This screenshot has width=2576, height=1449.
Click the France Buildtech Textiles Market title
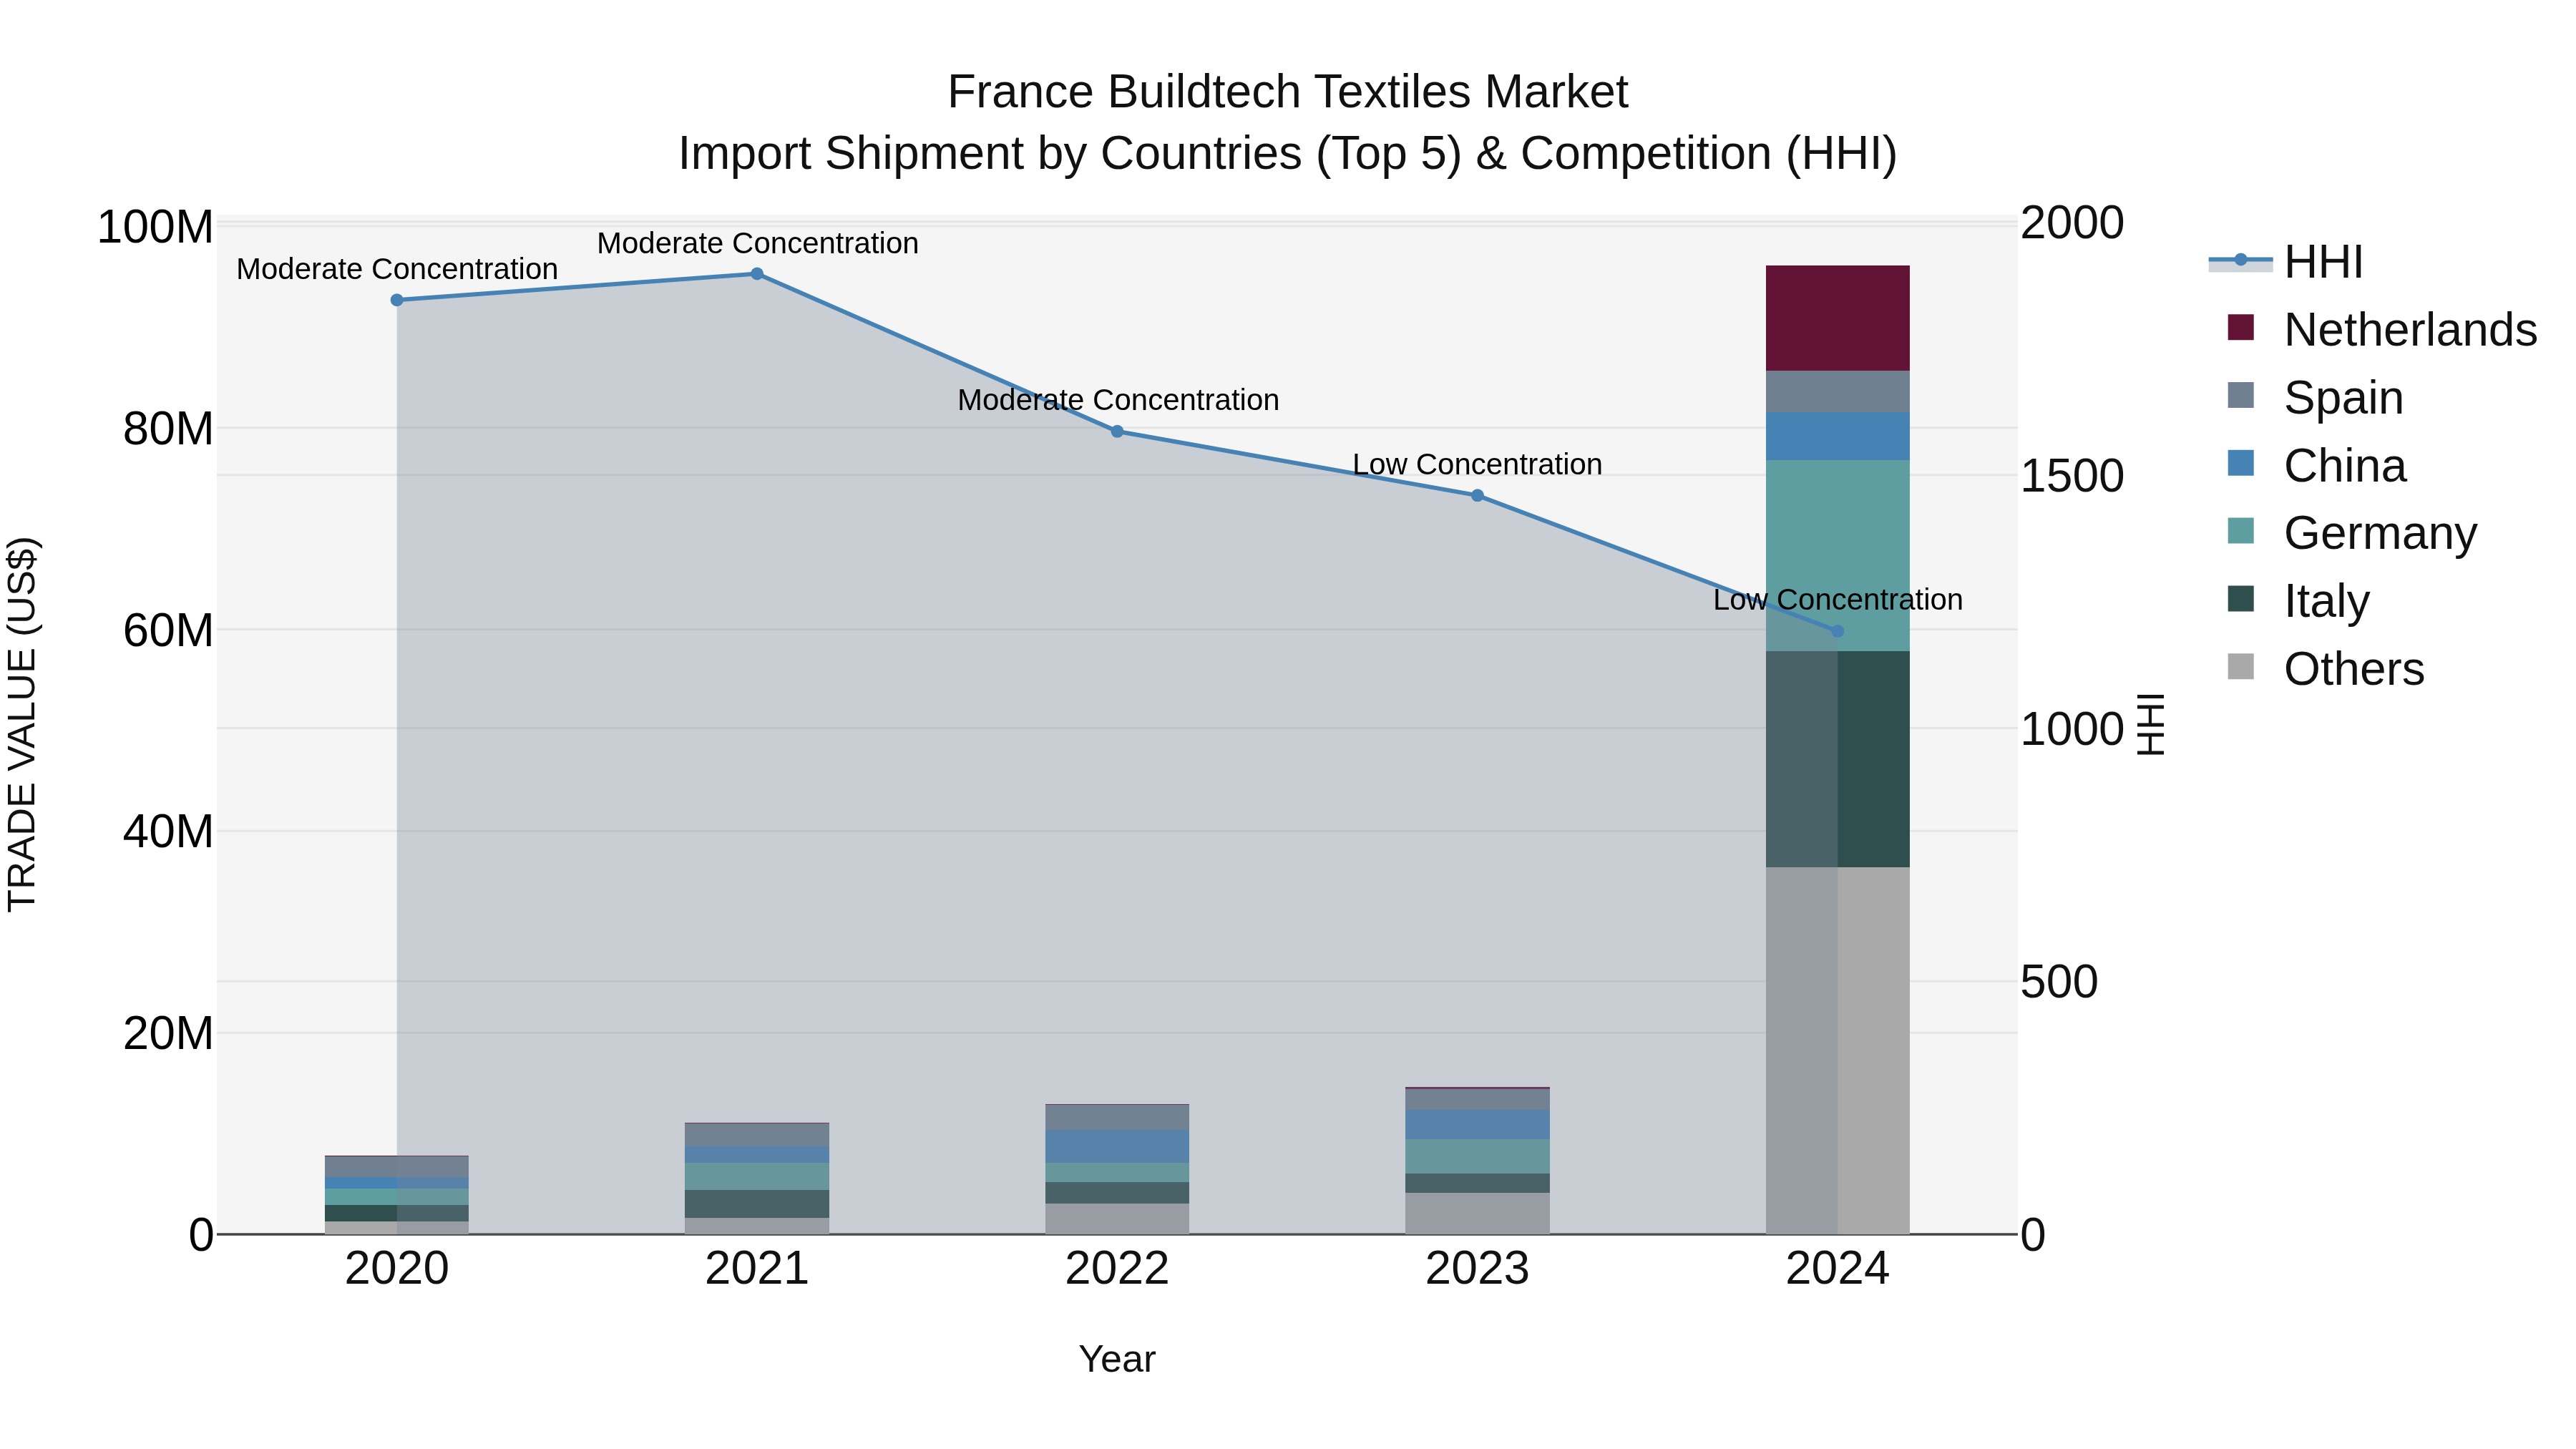(x=1288, y=92)
